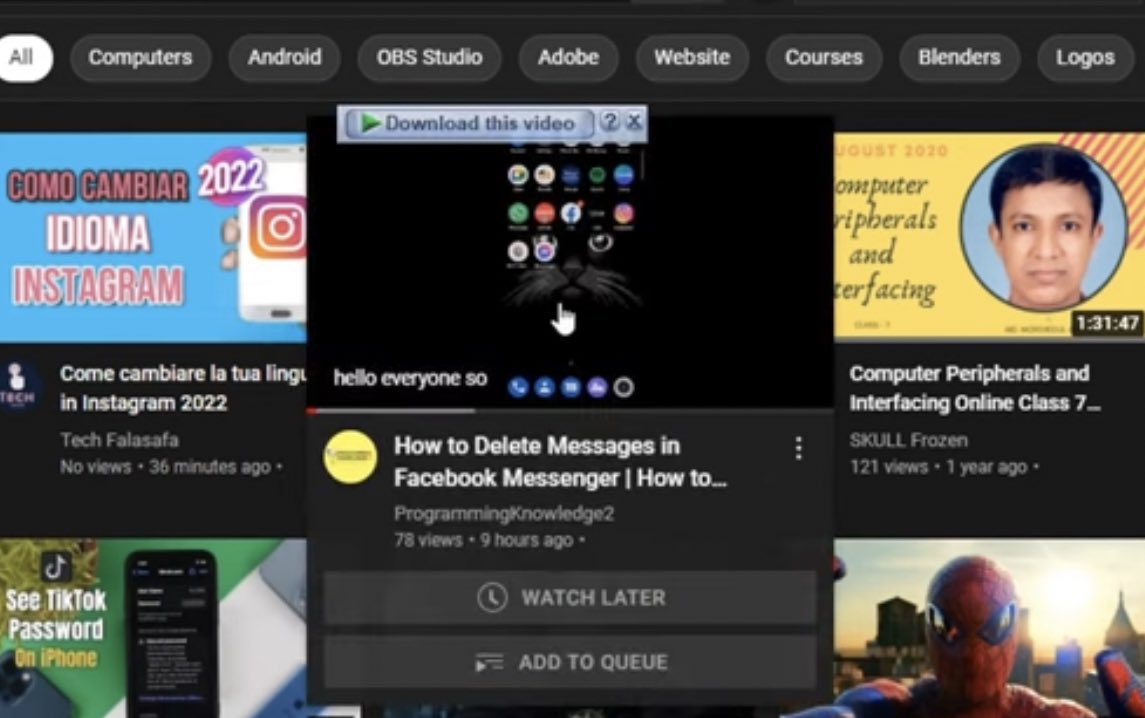This screenshot has width=1145, height=718.
Task: Open Come cambiare la tua lingua video title
Action: click(x=183, y=388)
